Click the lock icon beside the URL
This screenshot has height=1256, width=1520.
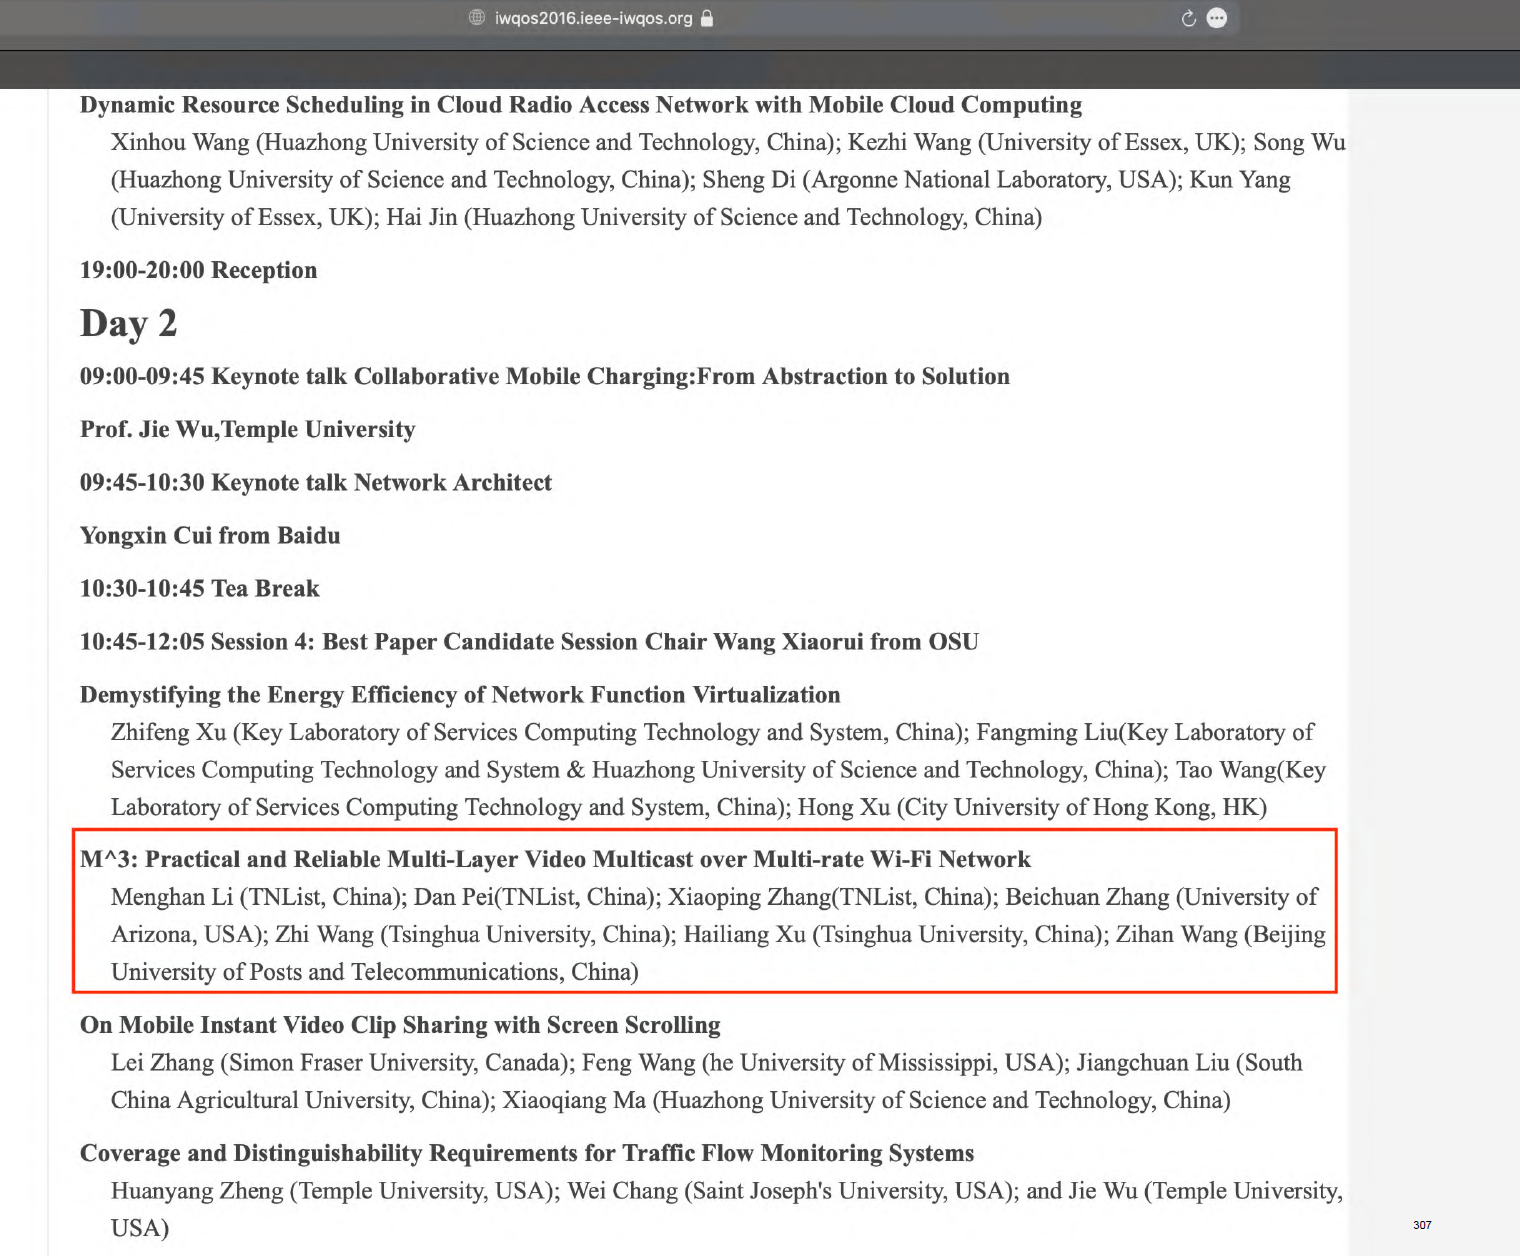(706, 18)
